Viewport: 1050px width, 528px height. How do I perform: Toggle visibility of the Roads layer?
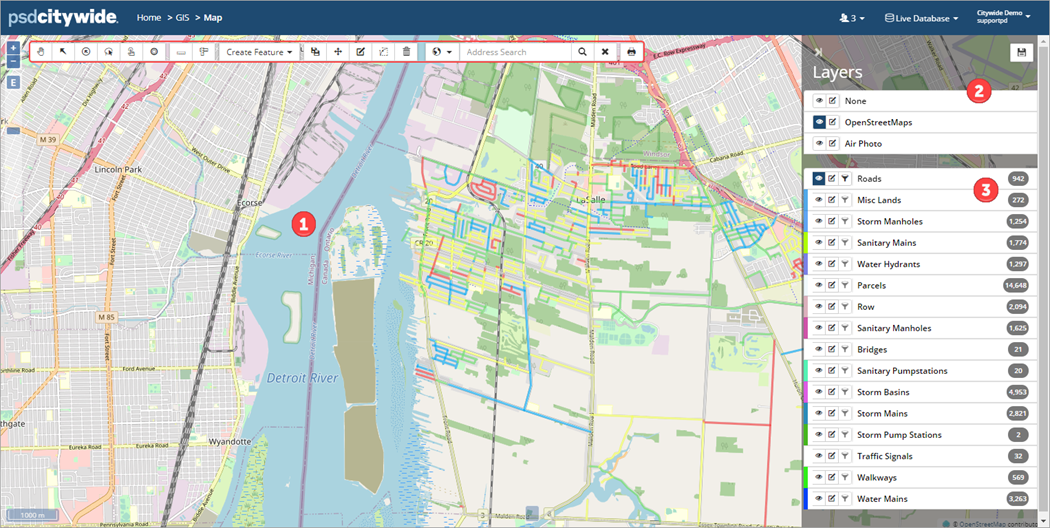[819, 179]
